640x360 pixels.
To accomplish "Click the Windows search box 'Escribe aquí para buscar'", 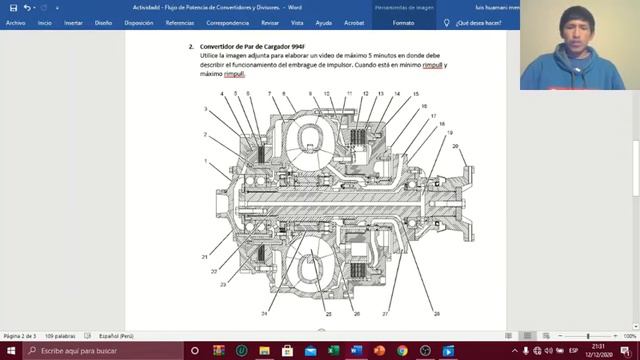I will [x=103, y=351].
